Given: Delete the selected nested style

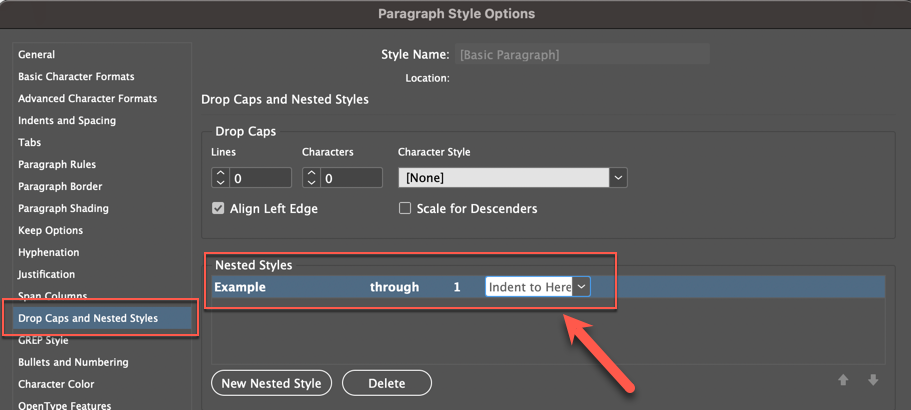Looking at the screenshot, I should click(x=387, y=383).
